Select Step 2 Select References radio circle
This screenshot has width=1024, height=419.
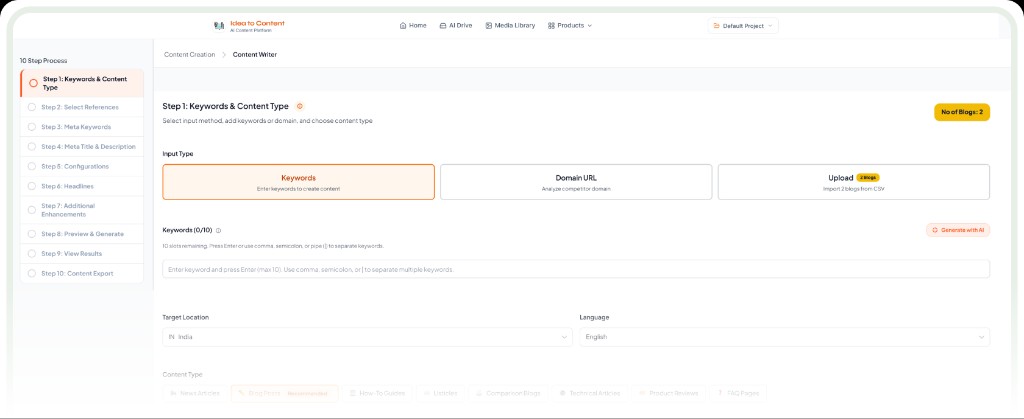pyautogui.click(x=32, y=107)
